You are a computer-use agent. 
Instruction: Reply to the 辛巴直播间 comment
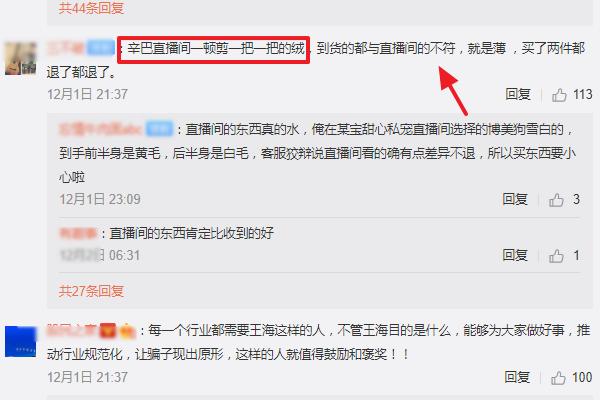(x=518, y=94)
